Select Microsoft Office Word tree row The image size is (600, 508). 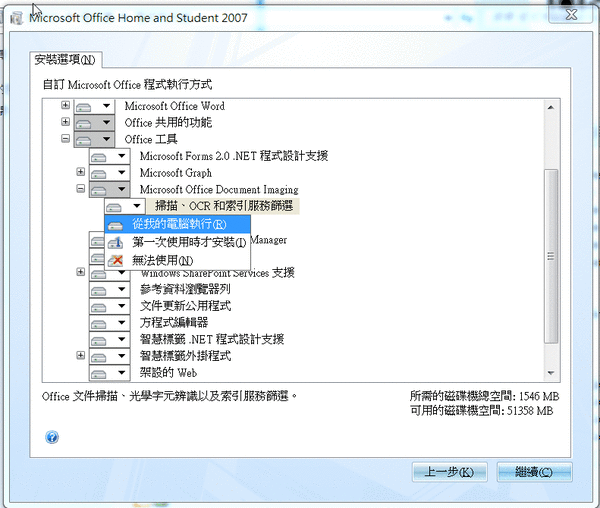[174, 106]
